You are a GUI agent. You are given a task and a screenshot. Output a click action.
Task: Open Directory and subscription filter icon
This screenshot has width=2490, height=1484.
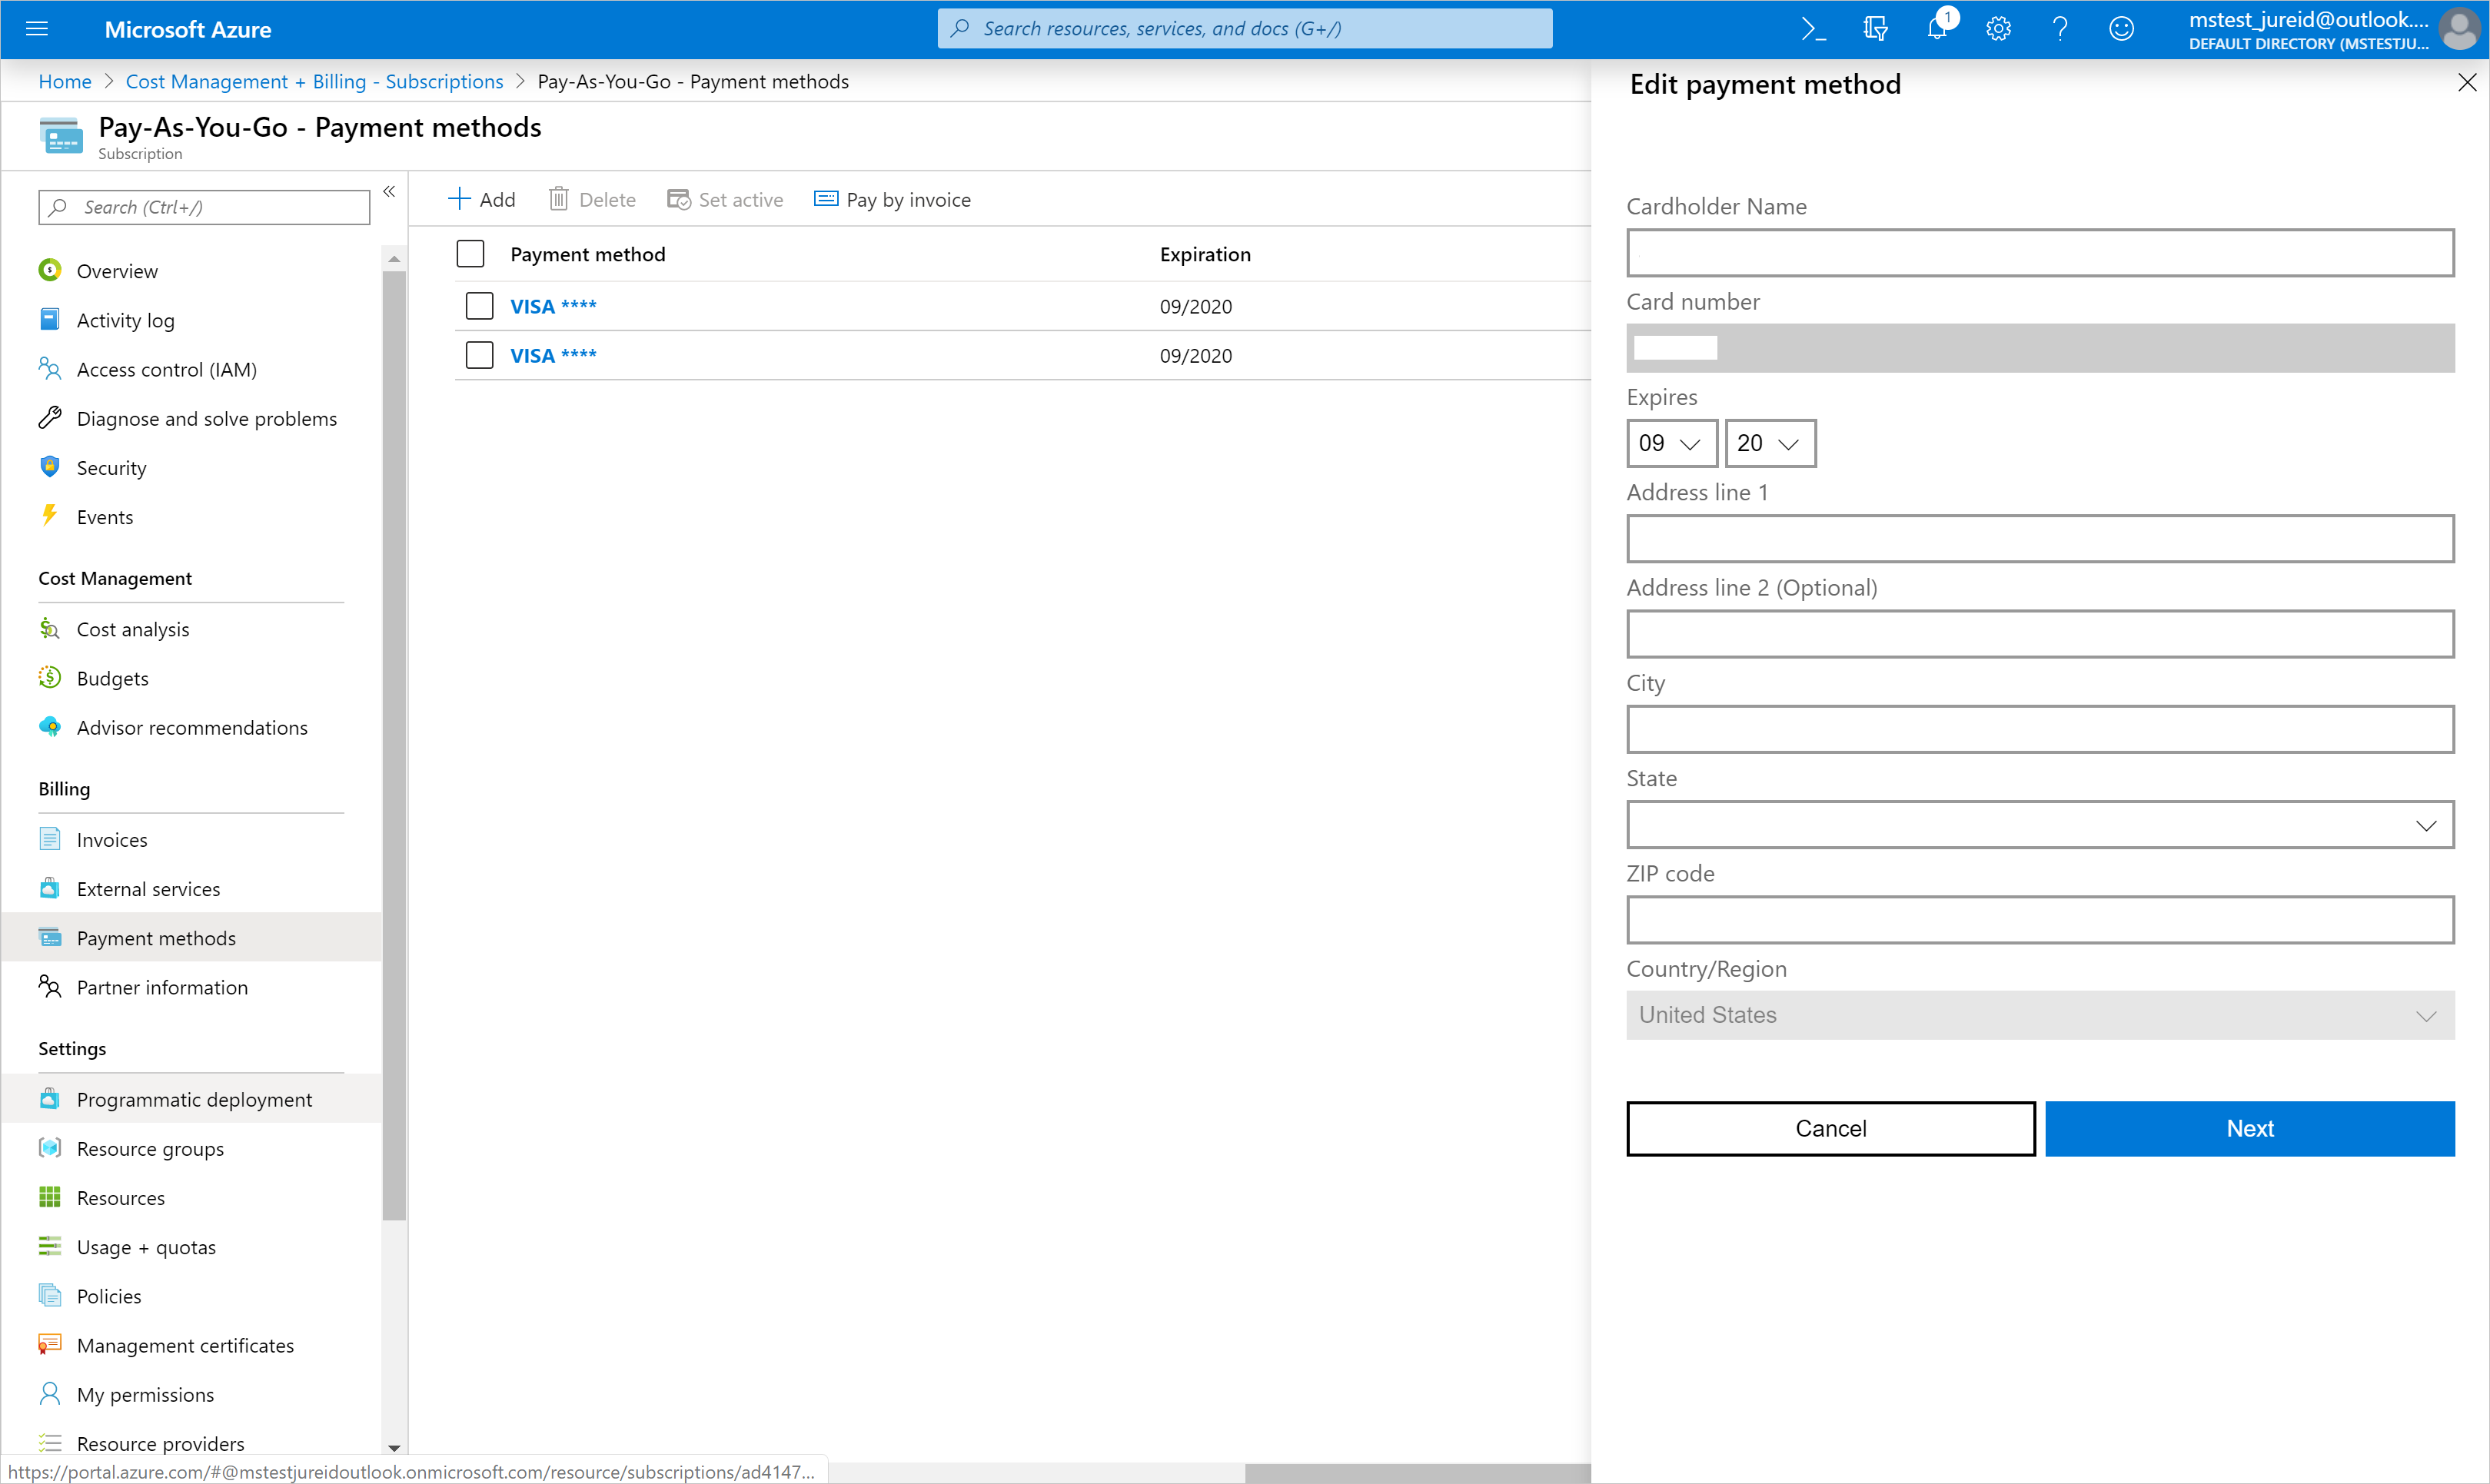[1875, 29]
